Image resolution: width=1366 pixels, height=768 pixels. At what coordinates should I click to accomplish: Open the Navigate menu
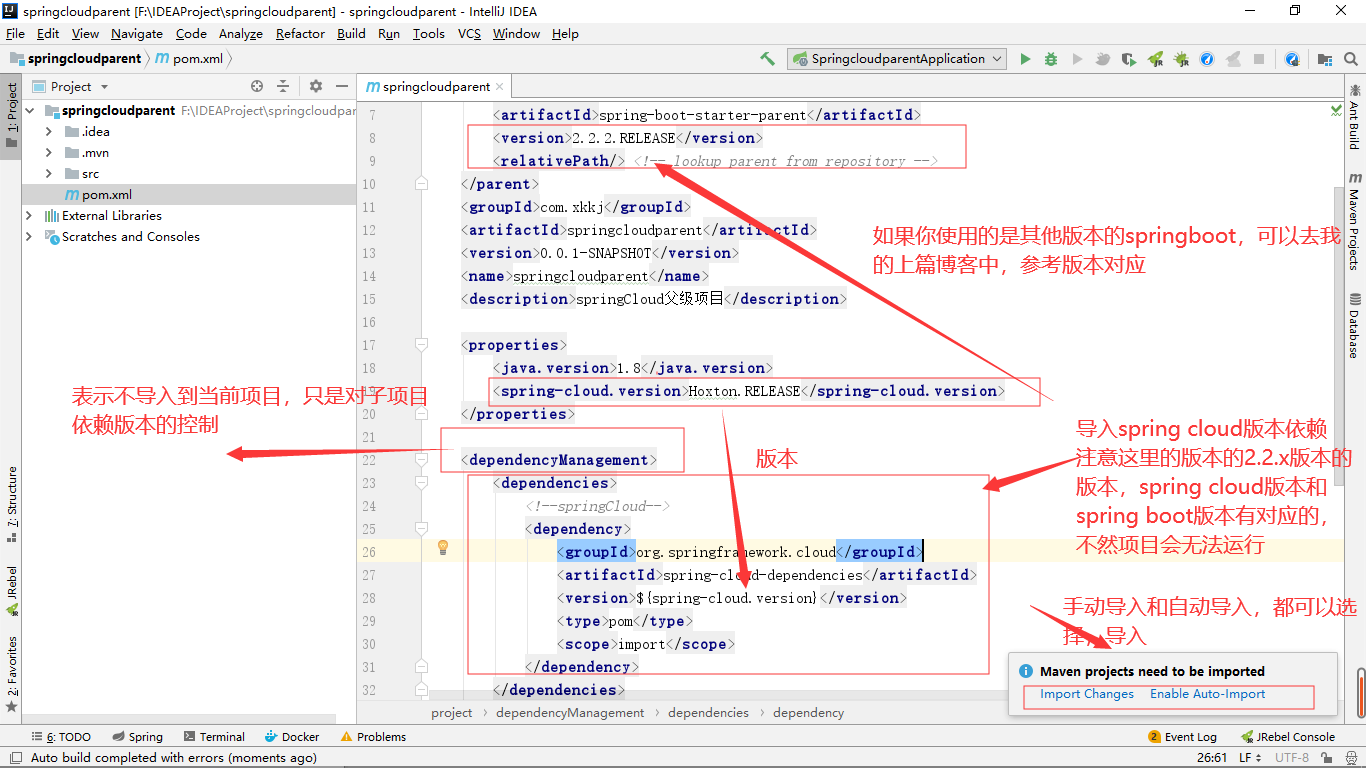[x=137, y=33]
